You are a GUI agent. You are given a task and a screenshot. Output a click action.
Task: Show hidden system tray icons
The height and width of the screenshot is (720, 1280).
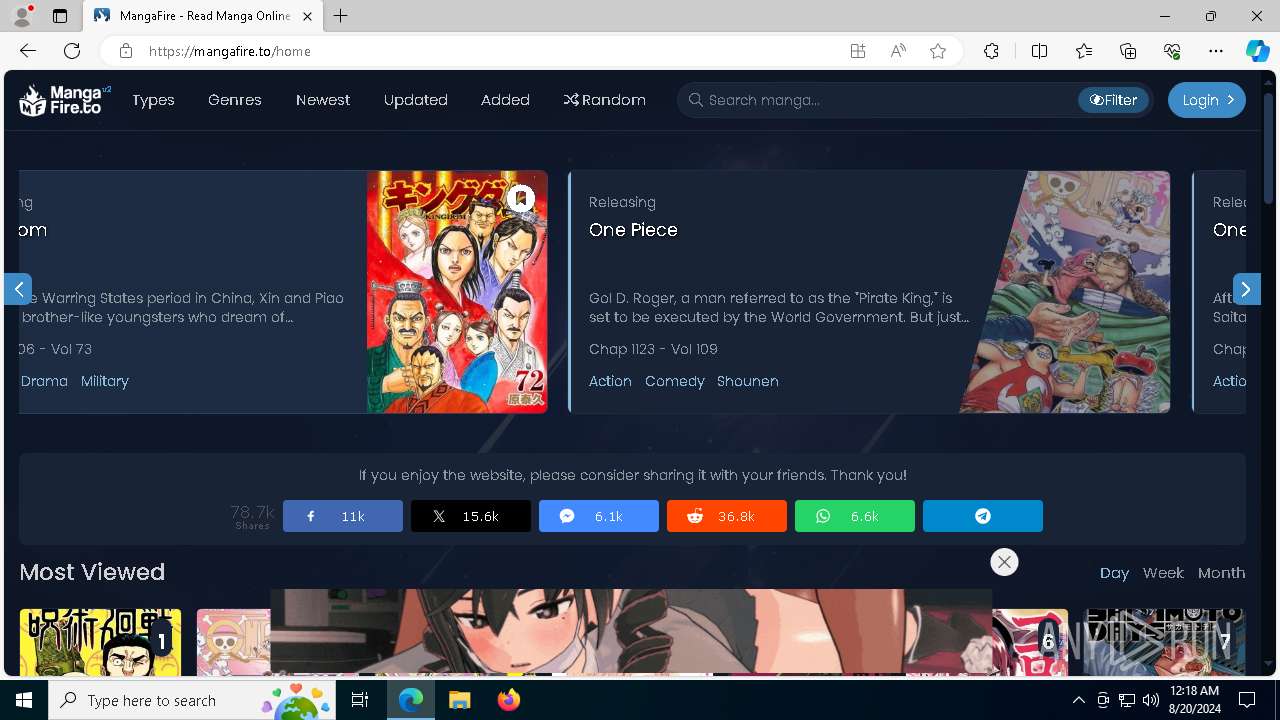click(x=1078, y=700)
